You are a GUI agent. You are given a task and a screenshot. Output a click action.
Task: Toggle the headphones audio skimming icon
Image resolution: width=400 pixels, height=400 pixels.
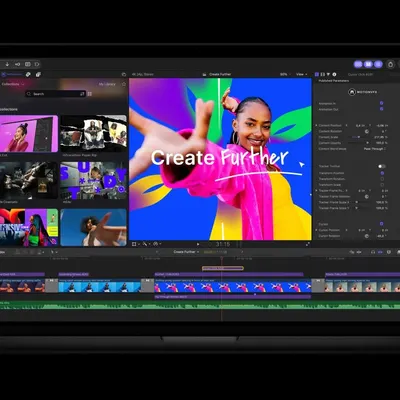point(373,252)
